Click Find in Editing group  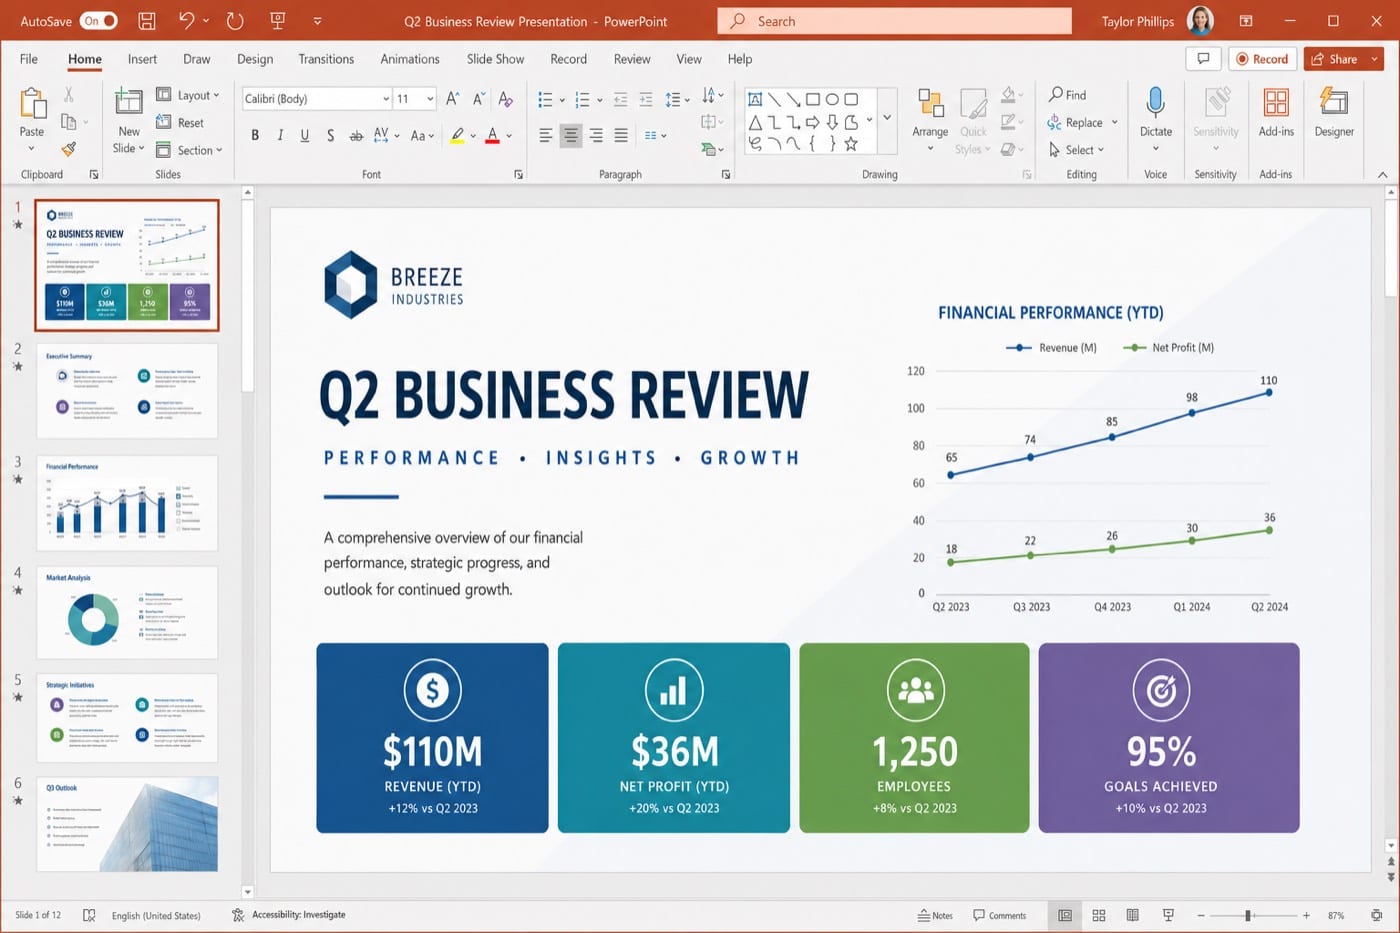coord(1067,94)
